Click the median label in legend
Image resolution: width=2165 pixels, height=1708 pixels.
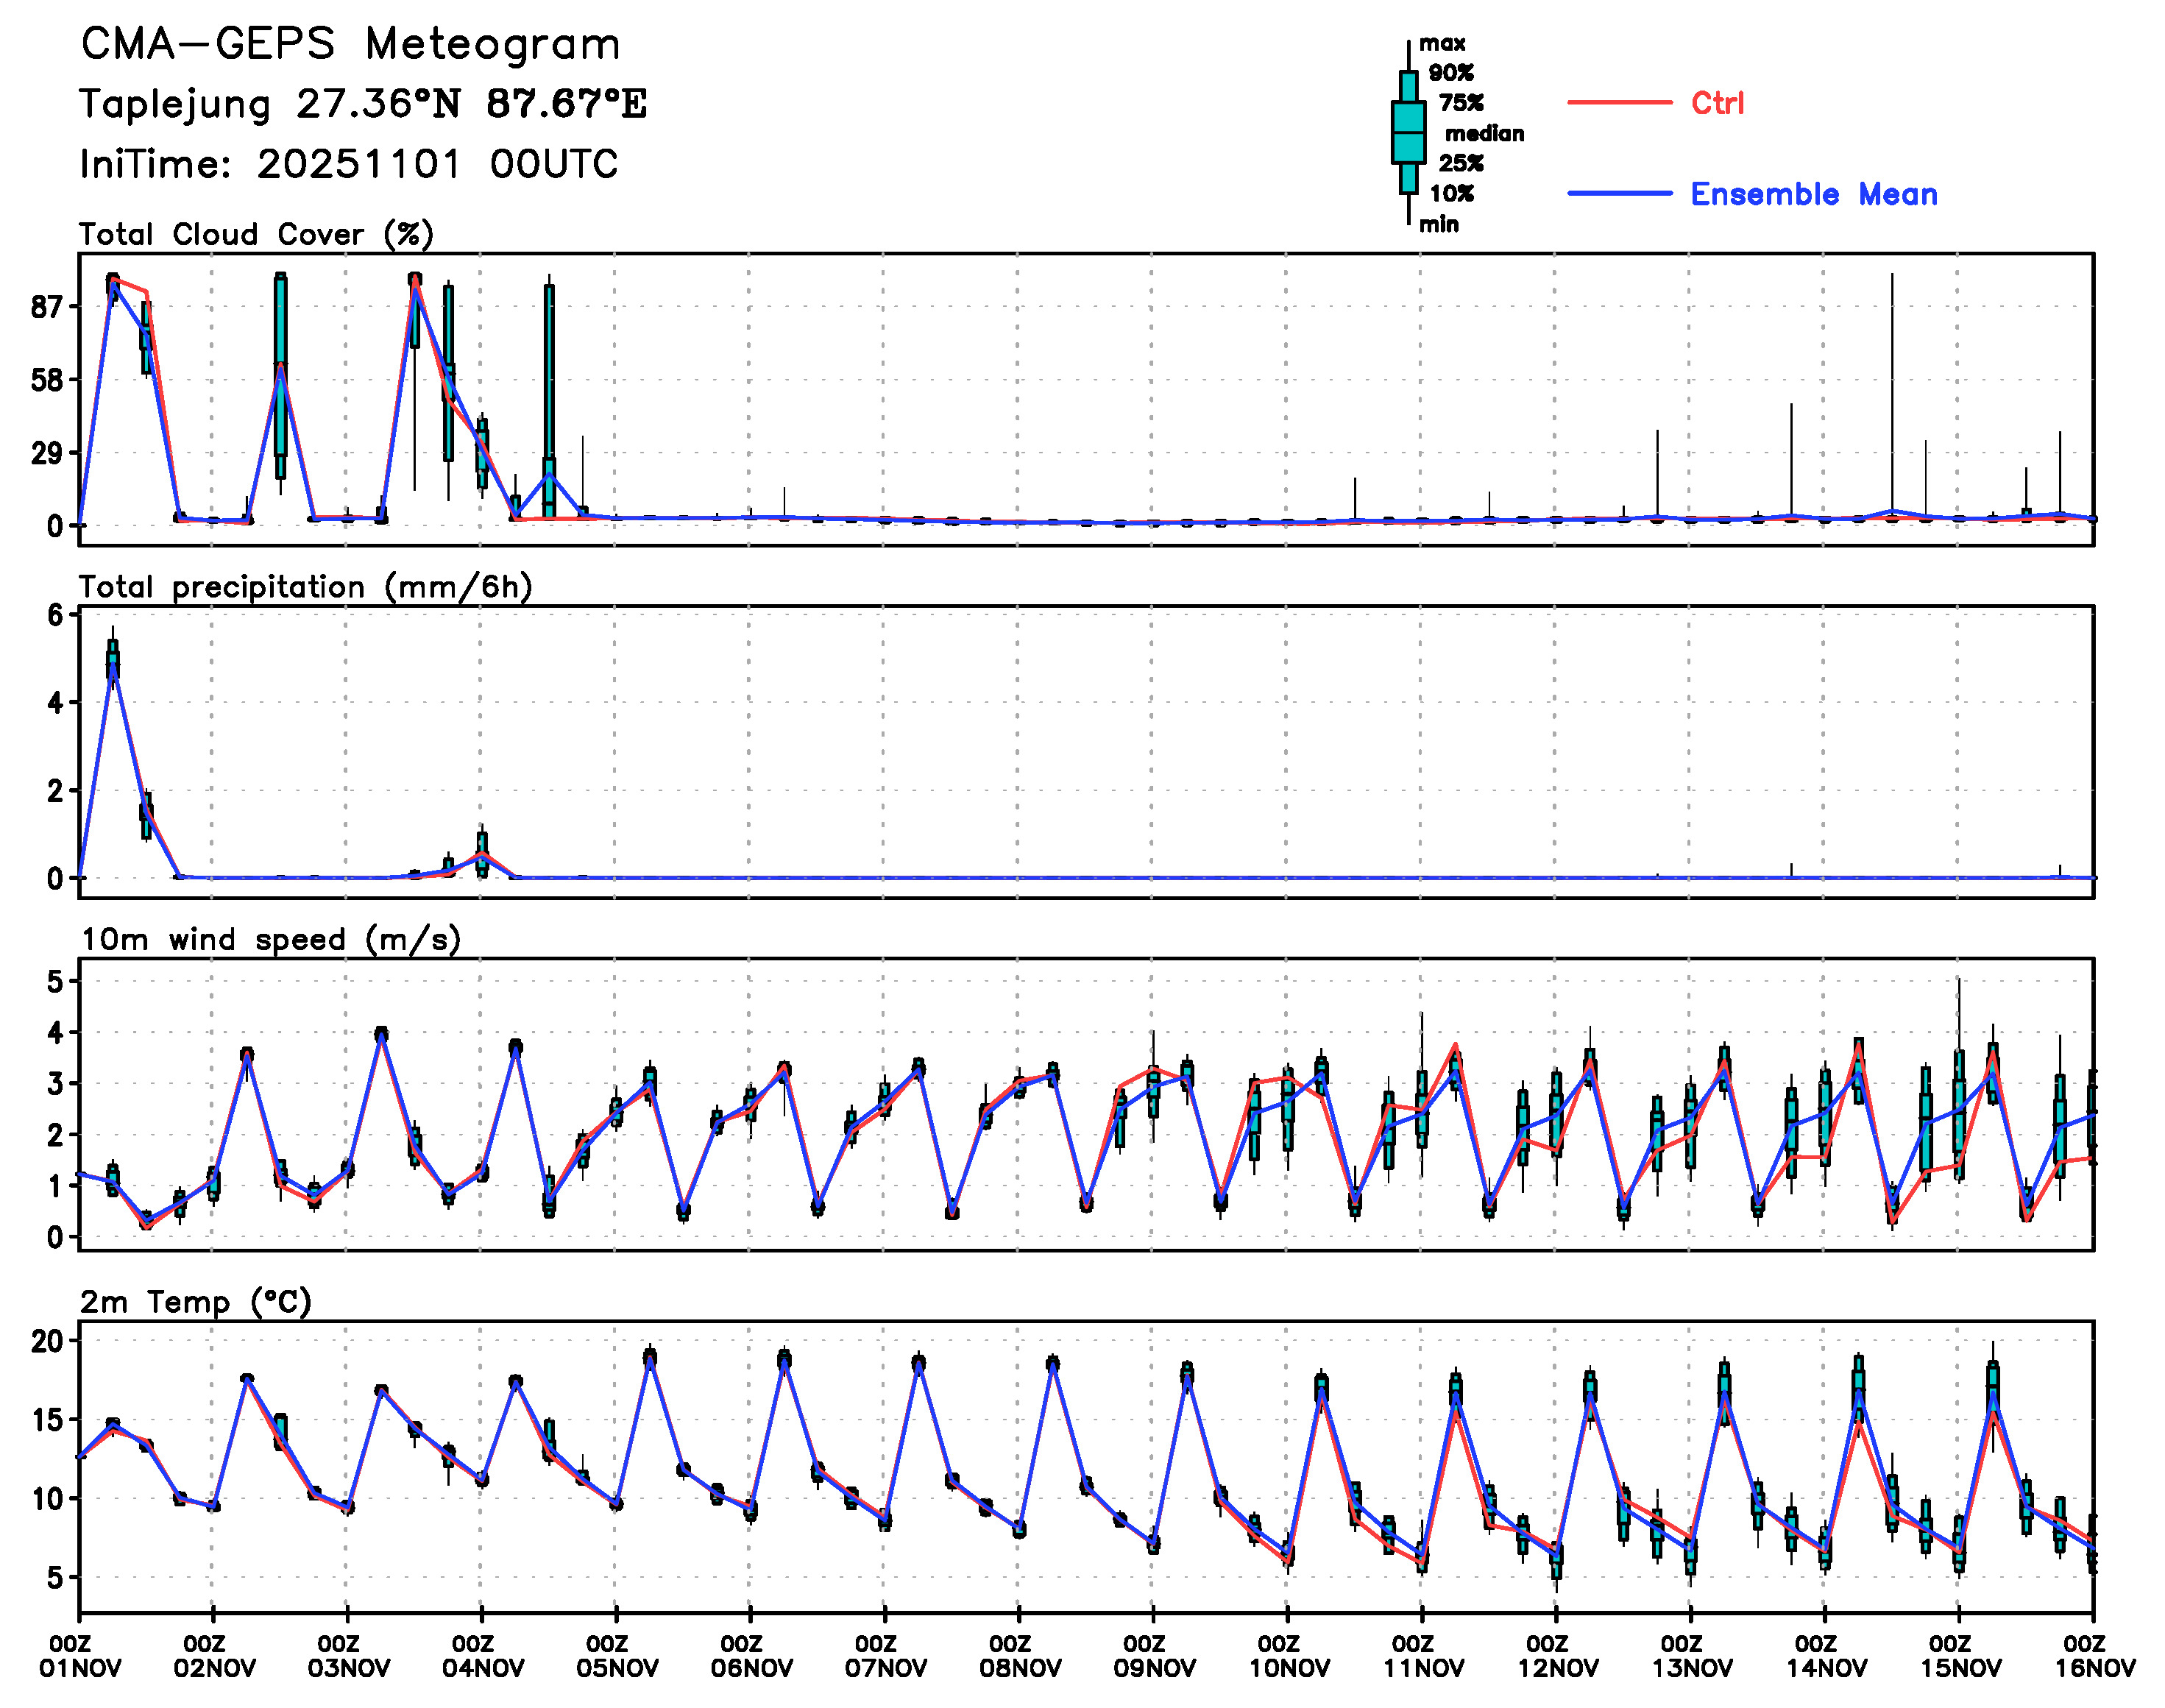point(1484,133)
